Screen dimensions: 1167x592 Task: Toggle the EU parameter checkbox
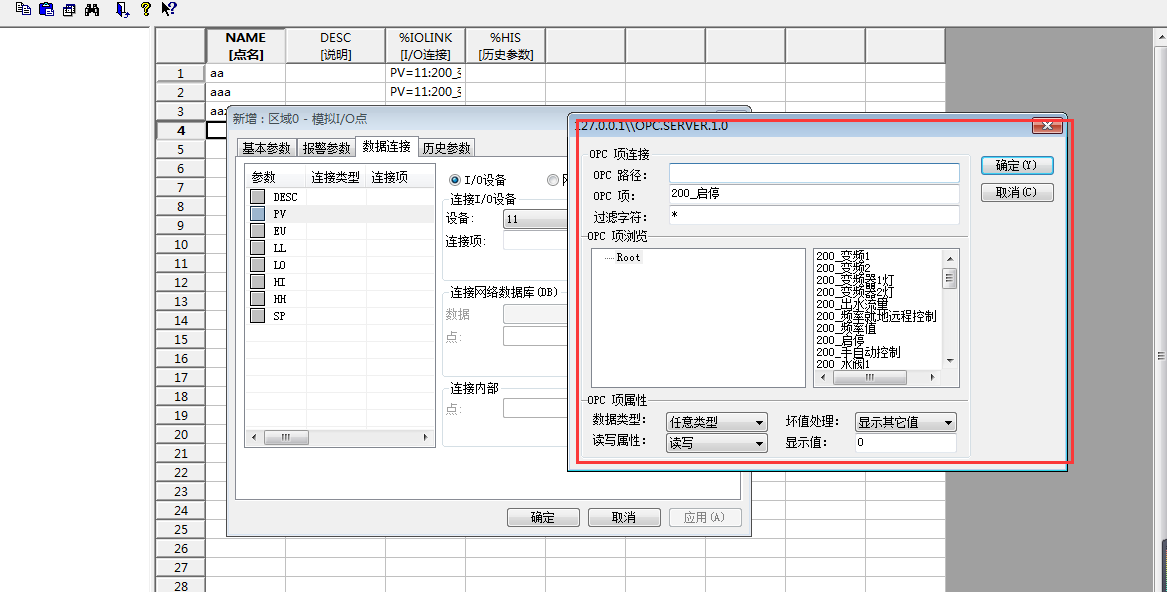pyautogui.click(x=258, y=231)
